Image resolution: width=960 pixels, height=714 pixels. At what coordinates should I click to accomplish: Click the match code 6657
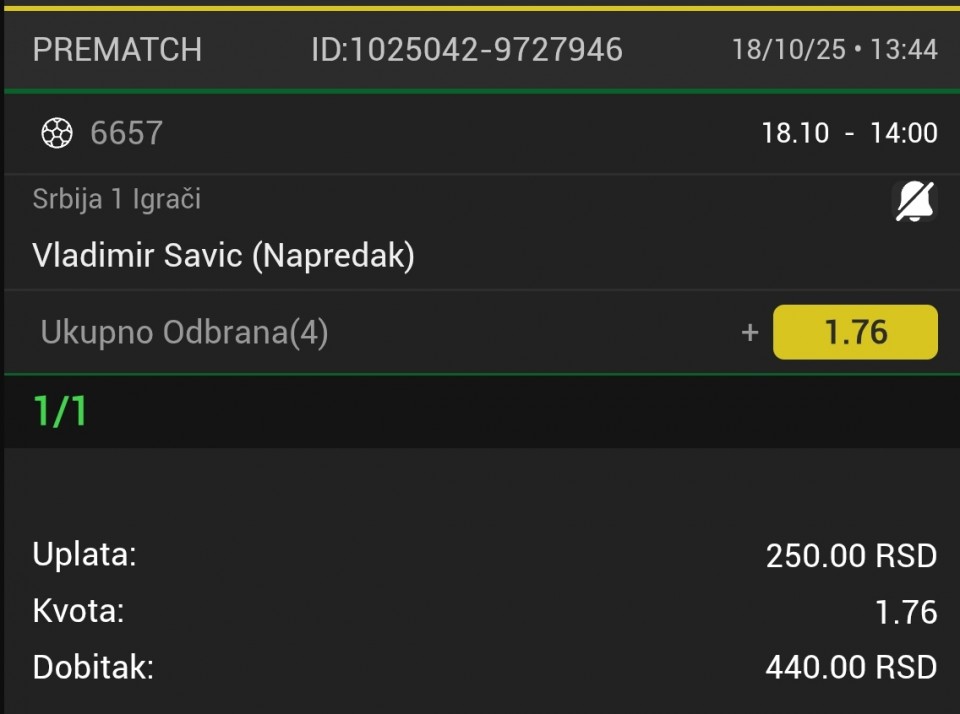tap(126, 133)
